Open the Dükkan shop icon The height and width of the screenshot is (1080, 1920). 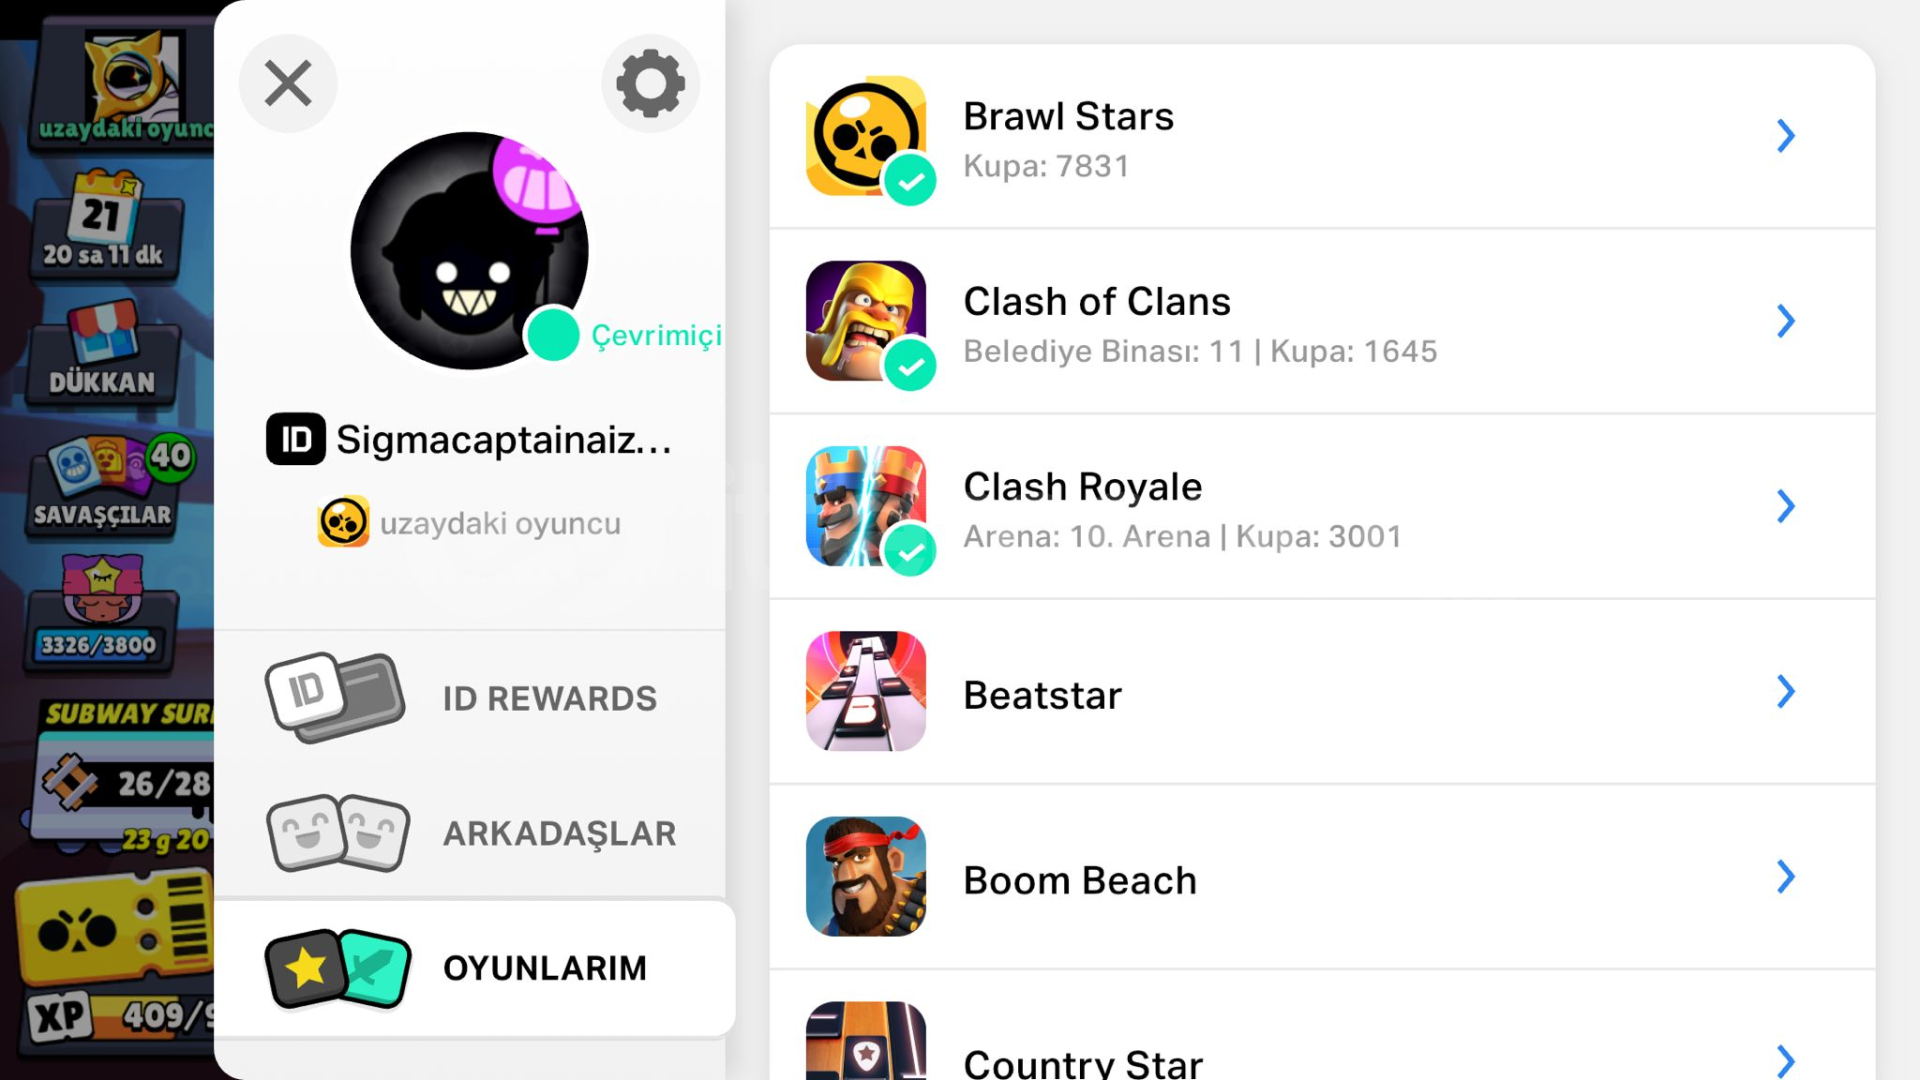point(103,350)
